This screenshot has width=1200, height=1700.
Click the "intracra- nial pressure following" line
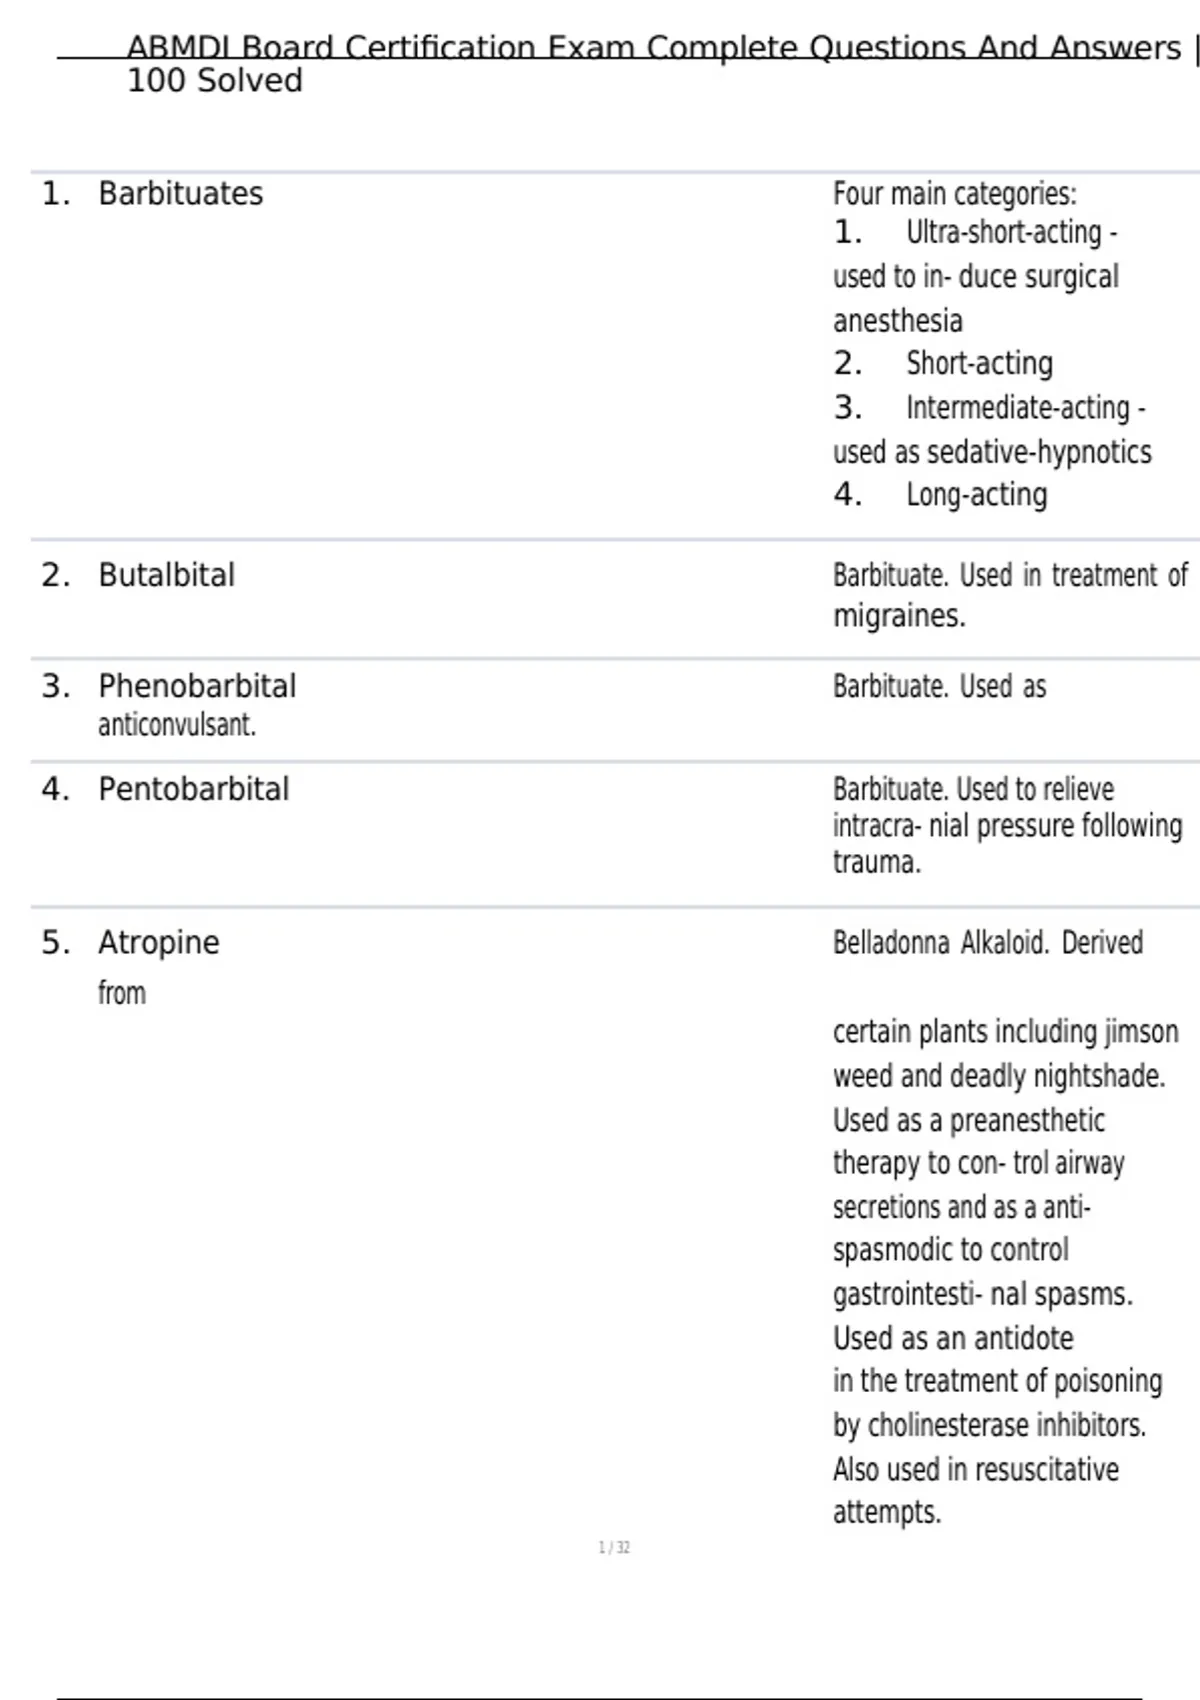pos(1007,826)
